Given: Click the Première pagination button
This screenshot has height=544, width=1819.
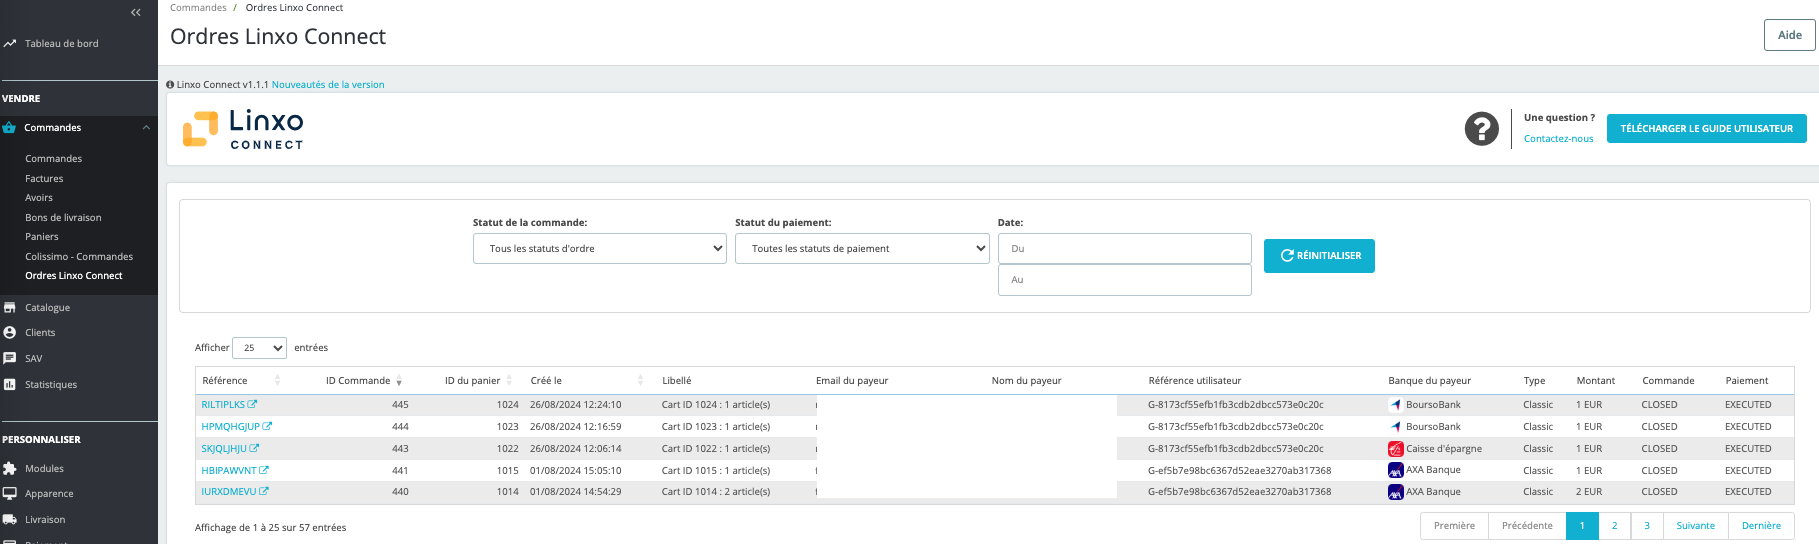Looking at the screenshot, I should click(x=1454, y=525).
